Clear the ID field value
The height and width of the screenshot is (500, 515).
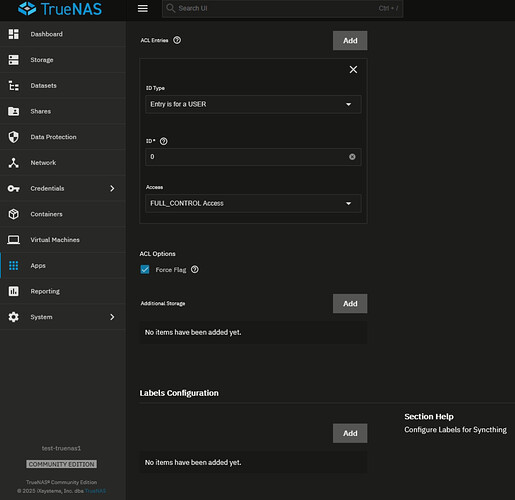point(352,157)
